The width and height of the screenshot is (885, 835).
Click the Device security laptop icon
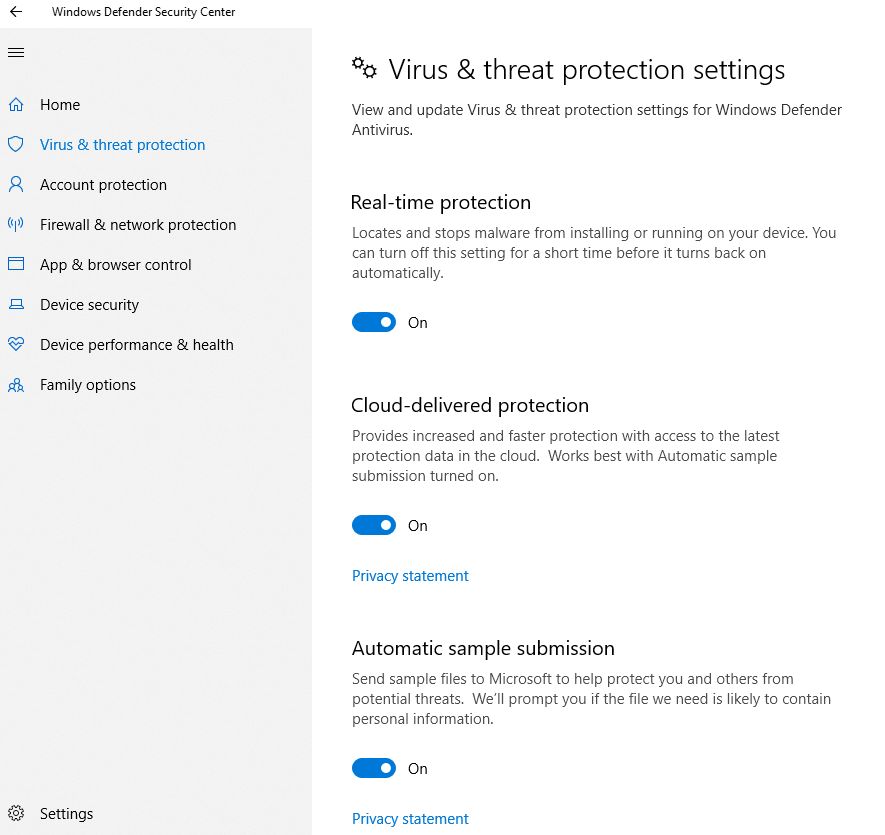tap(16, 304)
